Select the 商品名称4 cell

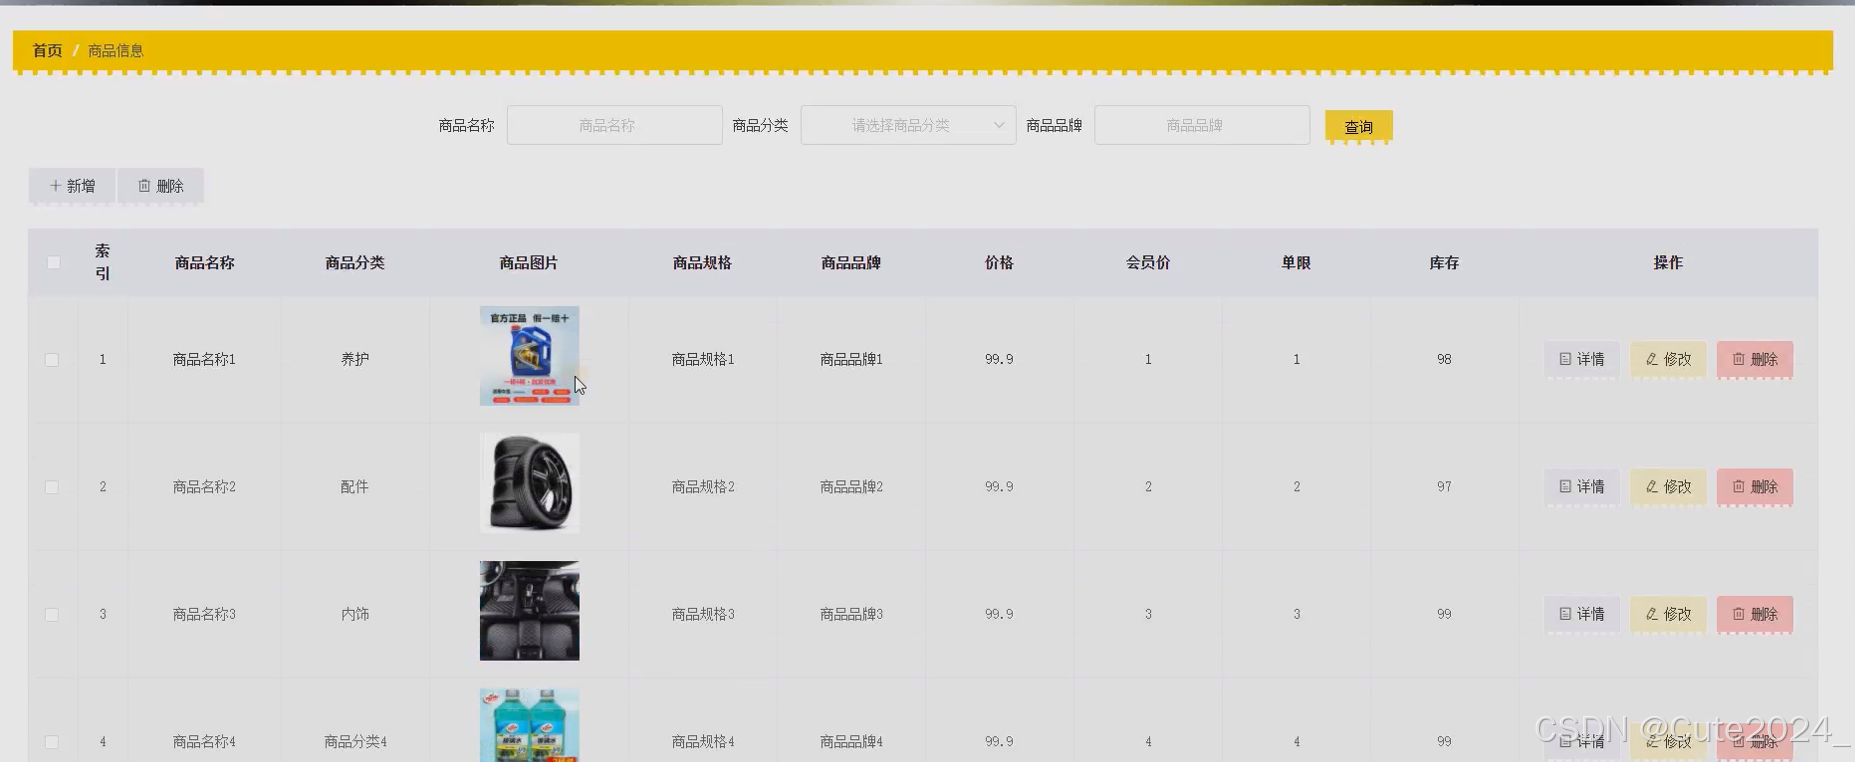pyautogui.click(x=204, y=742)
